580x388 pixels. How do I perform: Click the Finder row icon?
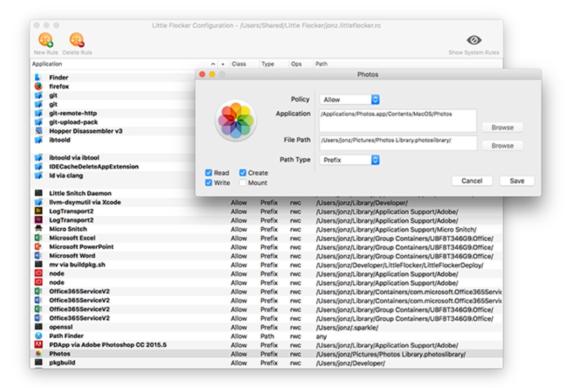click(x=38, y=77)
